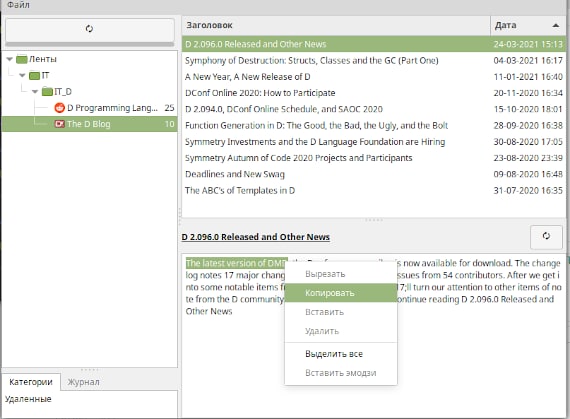Select the D 2.096.0 Released row in the article list
The height and width of the screenshot is (419, 570).
[374, 44]
